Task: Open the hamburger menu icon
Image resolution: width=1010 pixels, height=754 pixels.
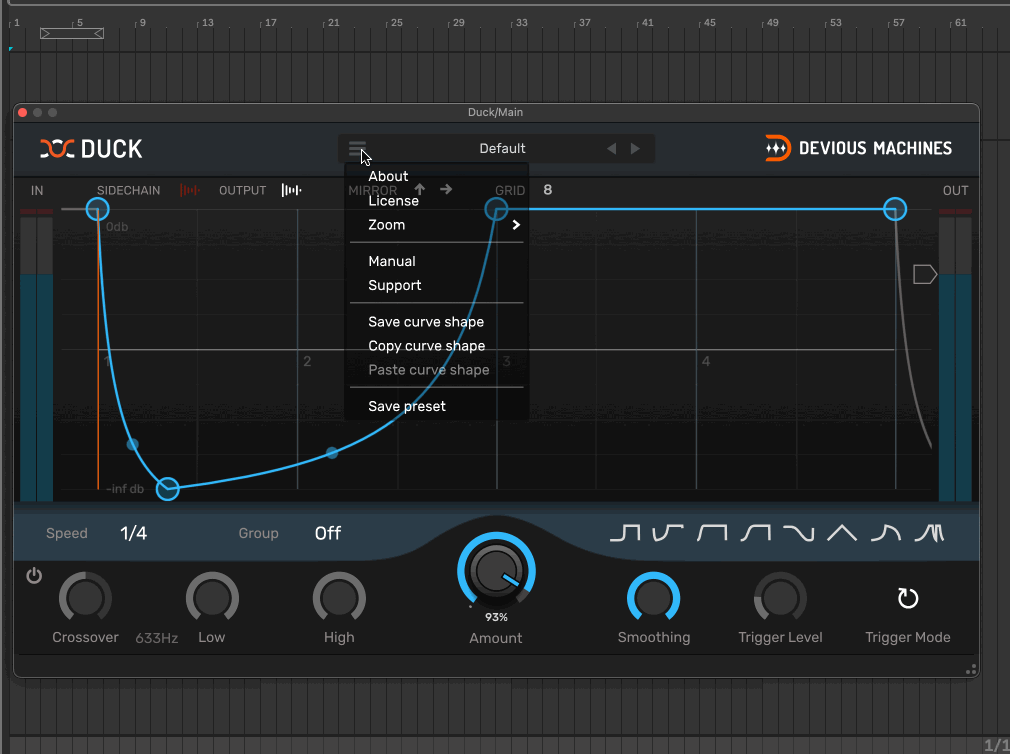Action: click(x=357, y=149)
